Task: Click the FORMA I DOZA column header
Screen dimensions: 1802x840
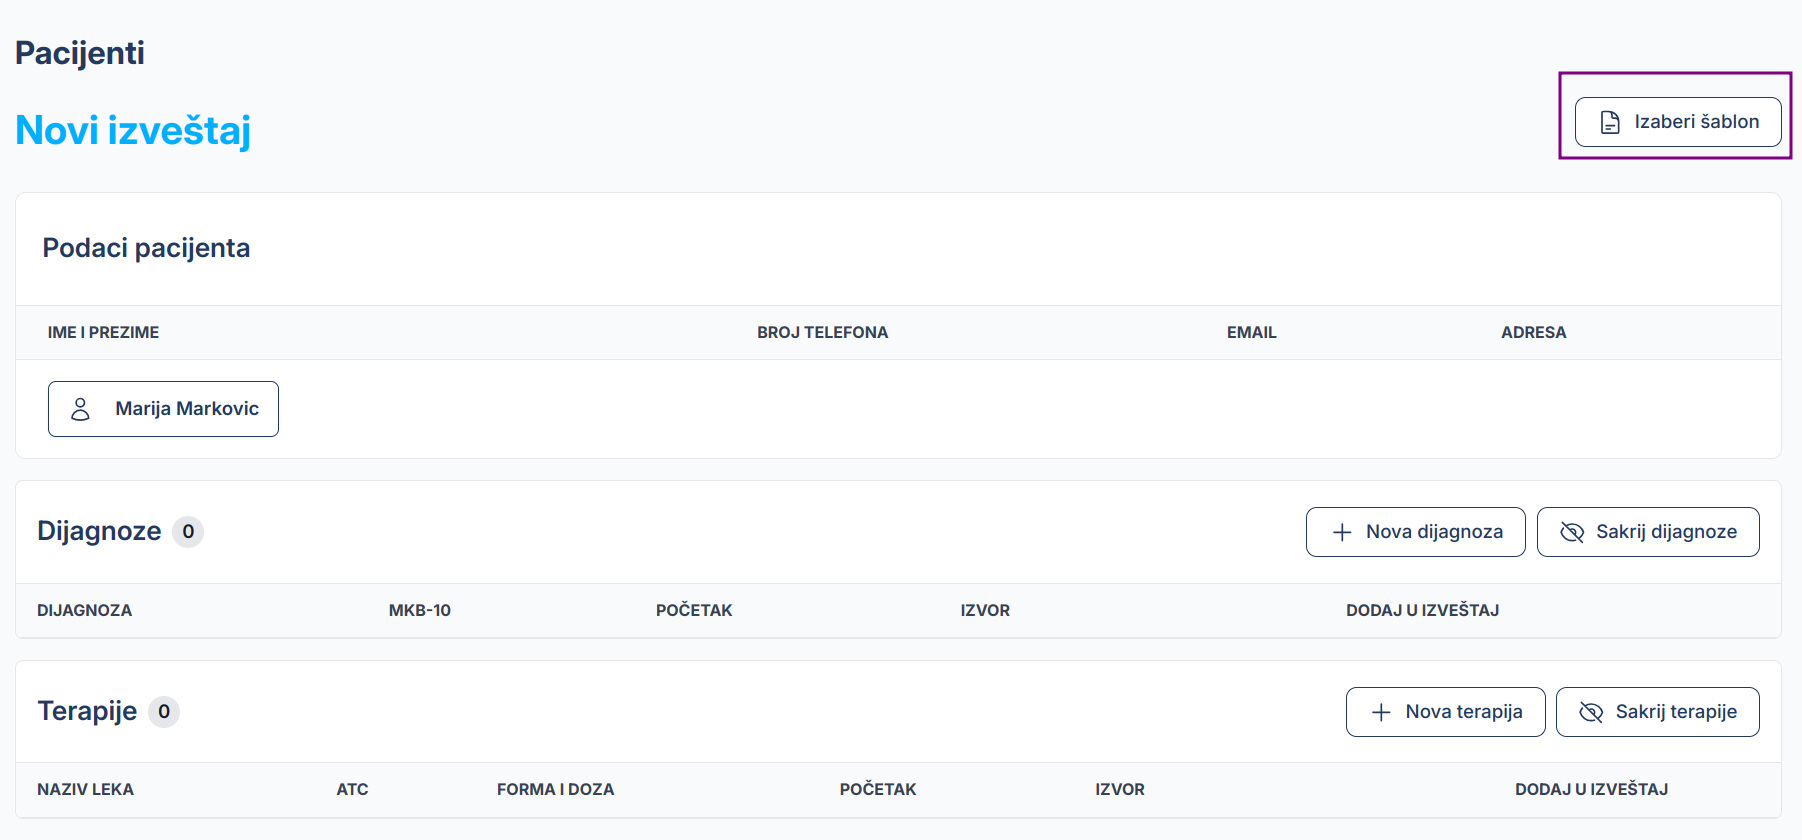Action: click(x=555, y=790)
